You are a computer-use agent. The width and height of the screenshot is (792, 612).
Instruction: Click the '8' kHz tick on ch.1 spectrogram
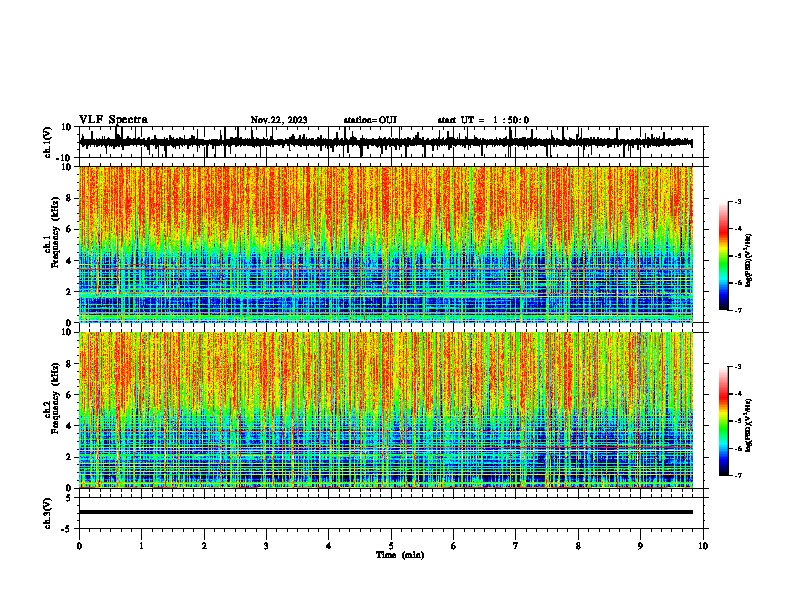[x=70, y=198]
